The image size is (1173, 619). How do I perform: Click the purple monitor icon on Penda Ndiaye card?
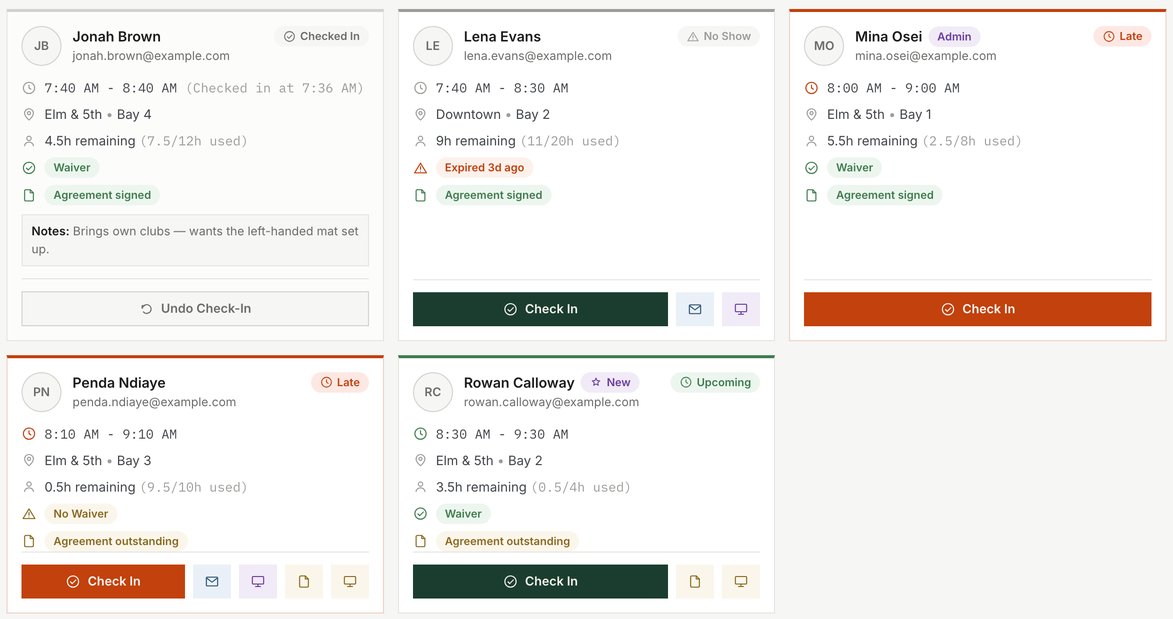258,582
